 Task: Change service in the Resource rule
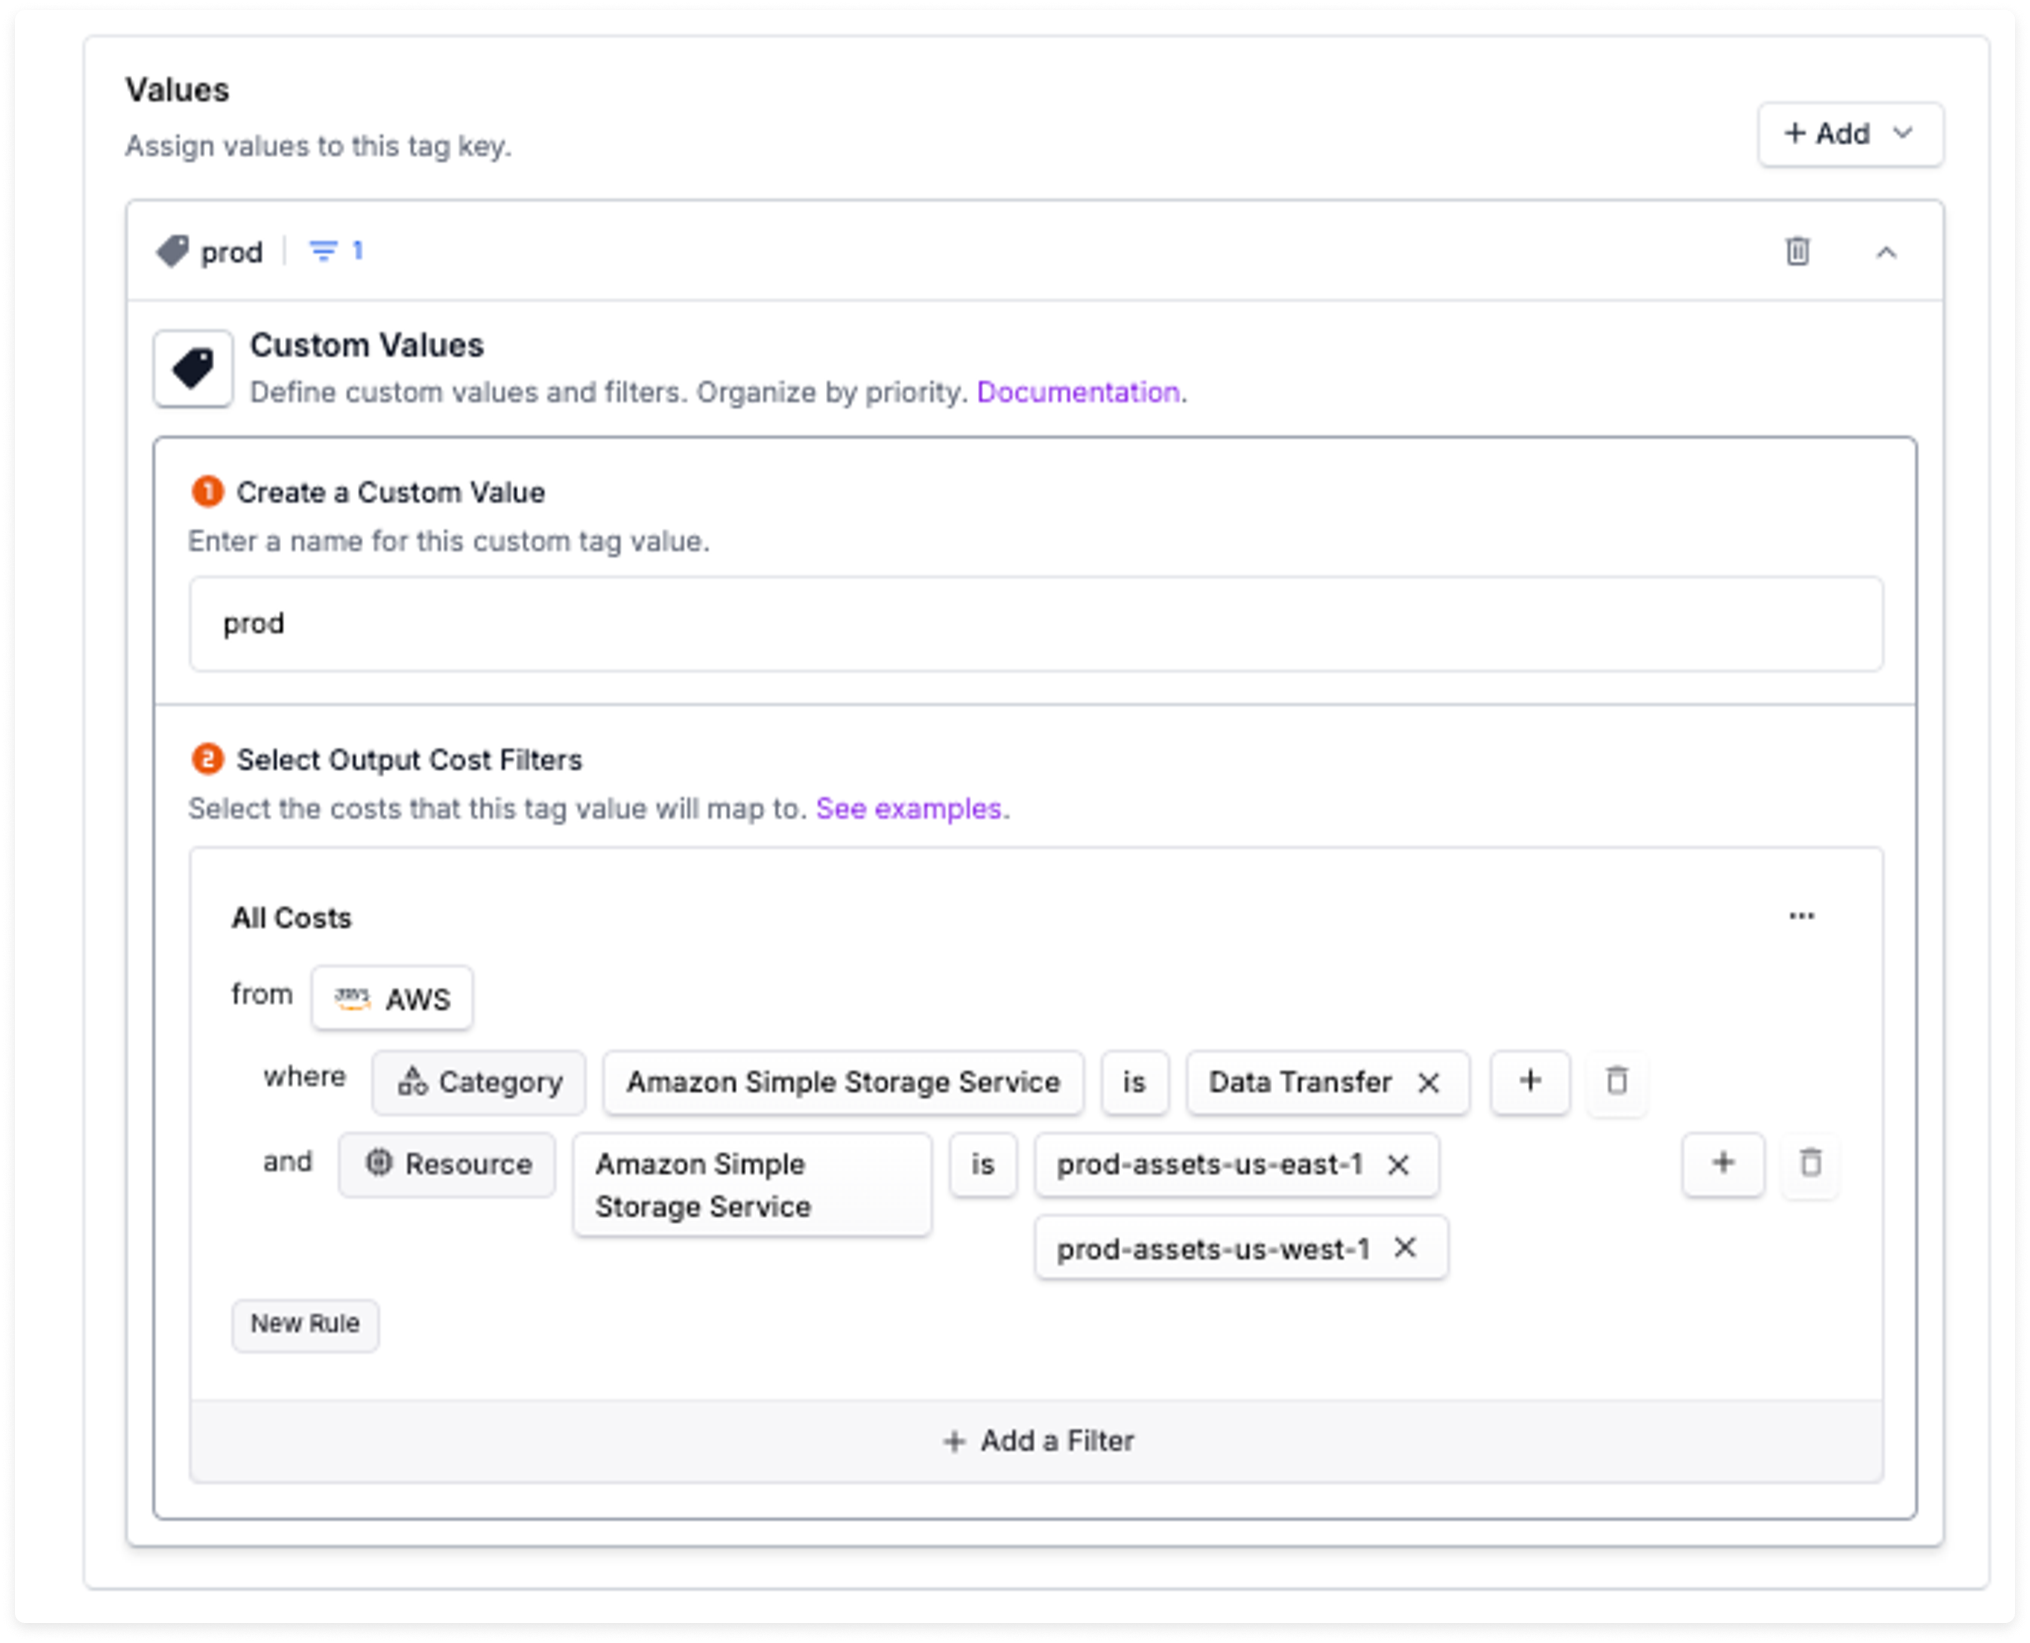tap(752, 1185)
